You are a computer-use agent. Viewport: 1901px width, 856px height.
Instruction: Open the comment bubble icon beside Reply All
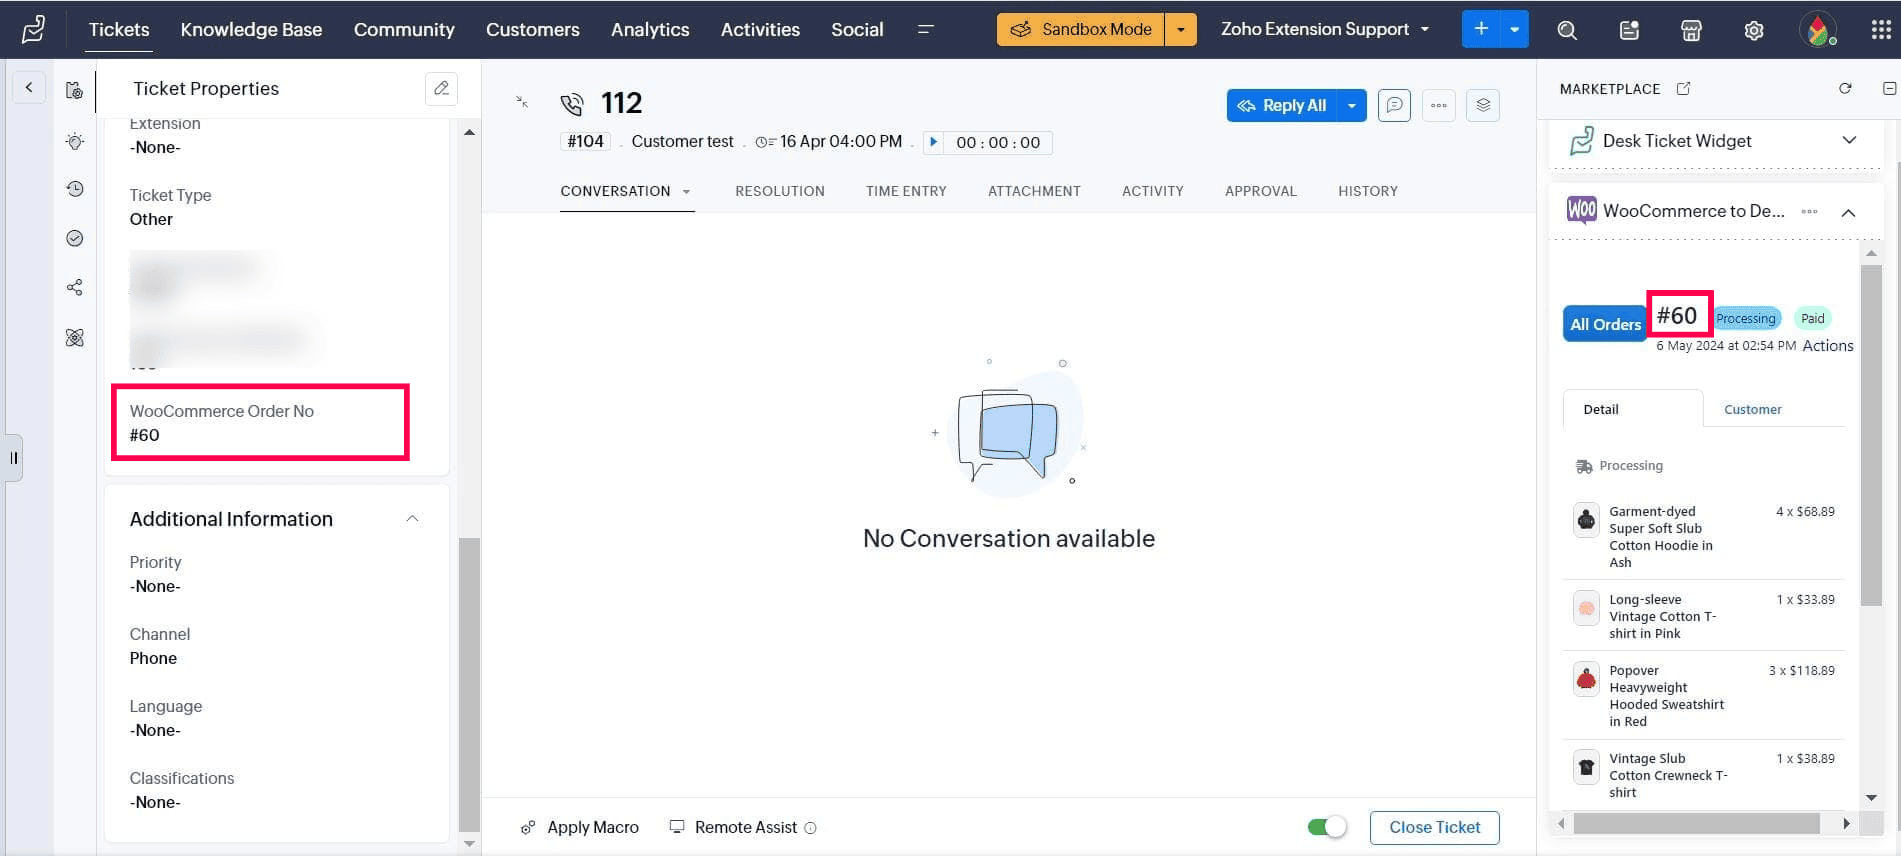1394,105
